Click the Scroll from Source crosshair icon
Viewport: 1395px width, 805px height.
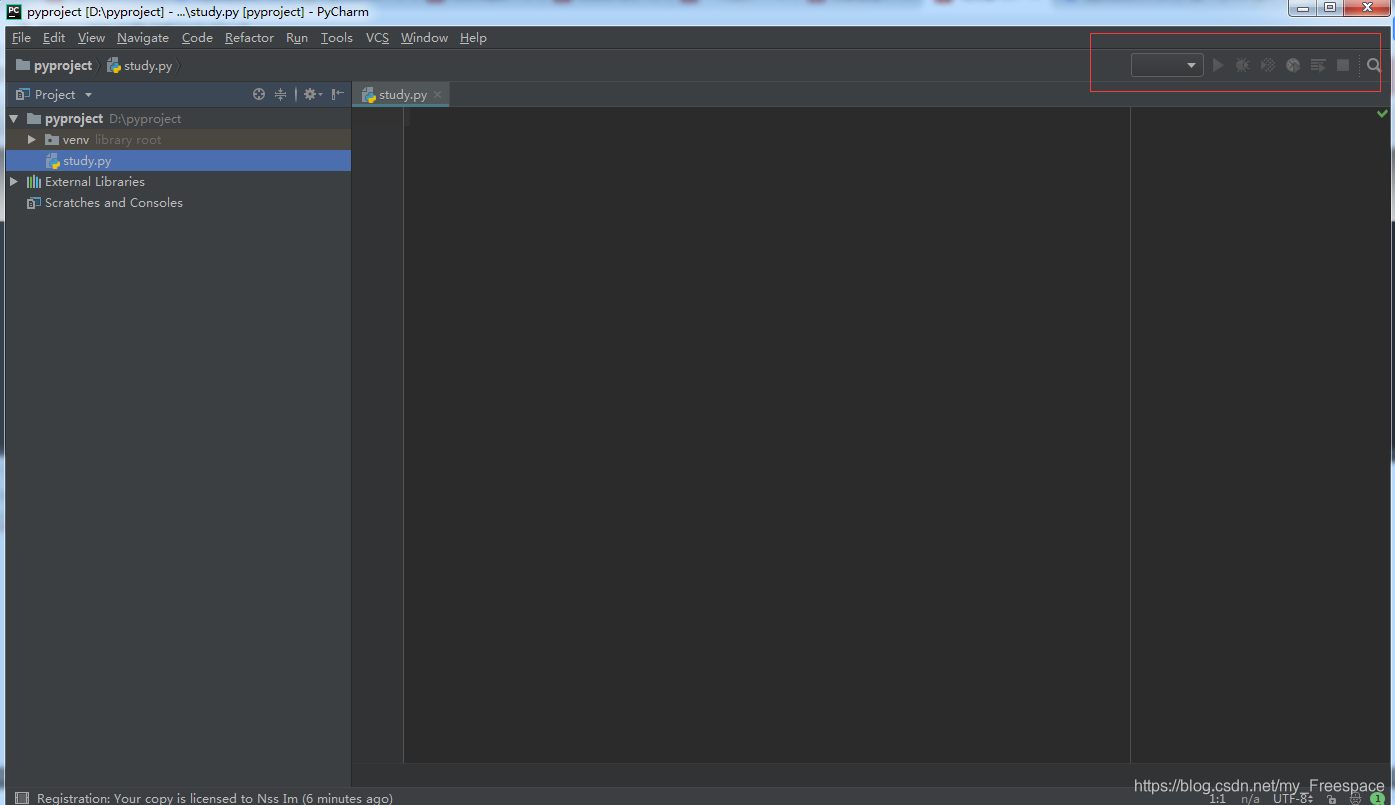pos(259,94)
